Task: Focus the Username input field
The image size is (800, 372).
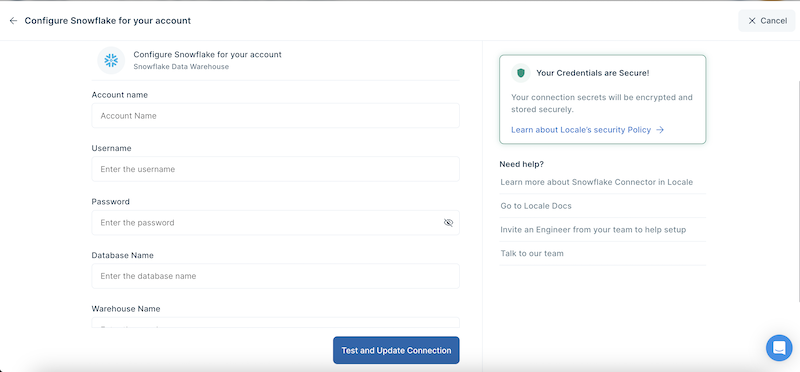Action: click(x=276, y=169)
